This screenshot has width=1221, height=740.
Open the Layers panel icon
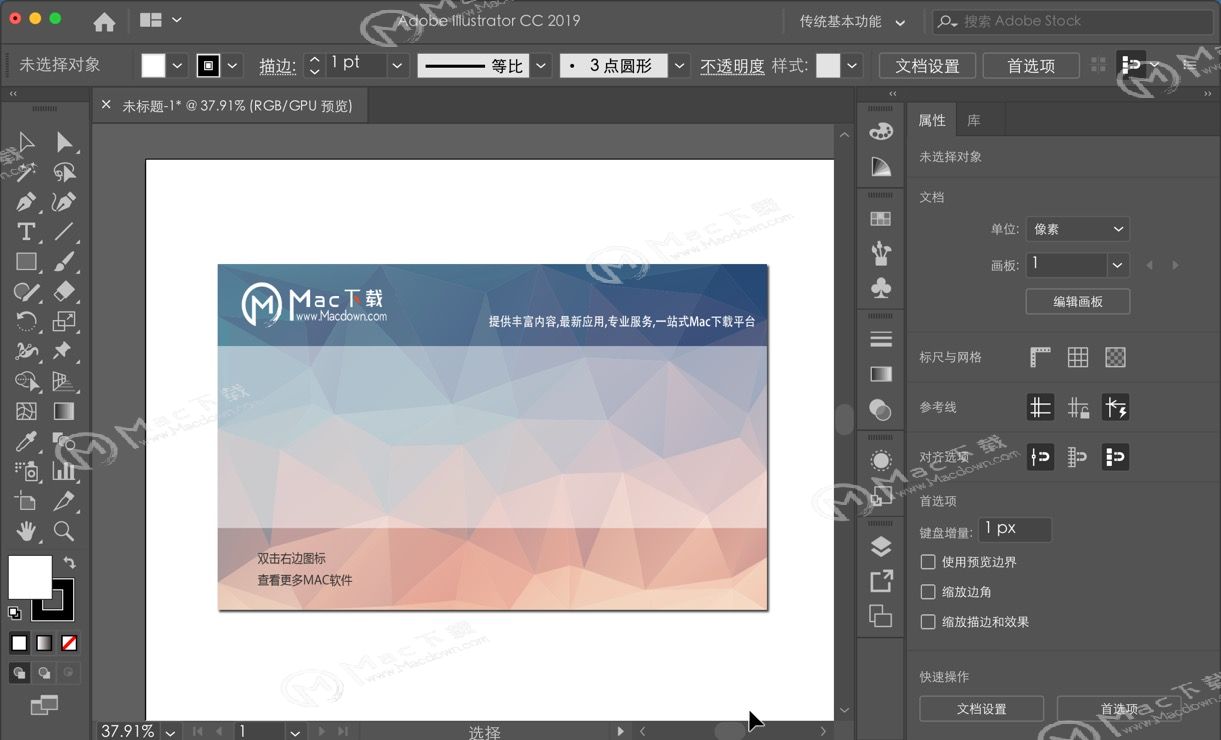(x=881, y=547)
